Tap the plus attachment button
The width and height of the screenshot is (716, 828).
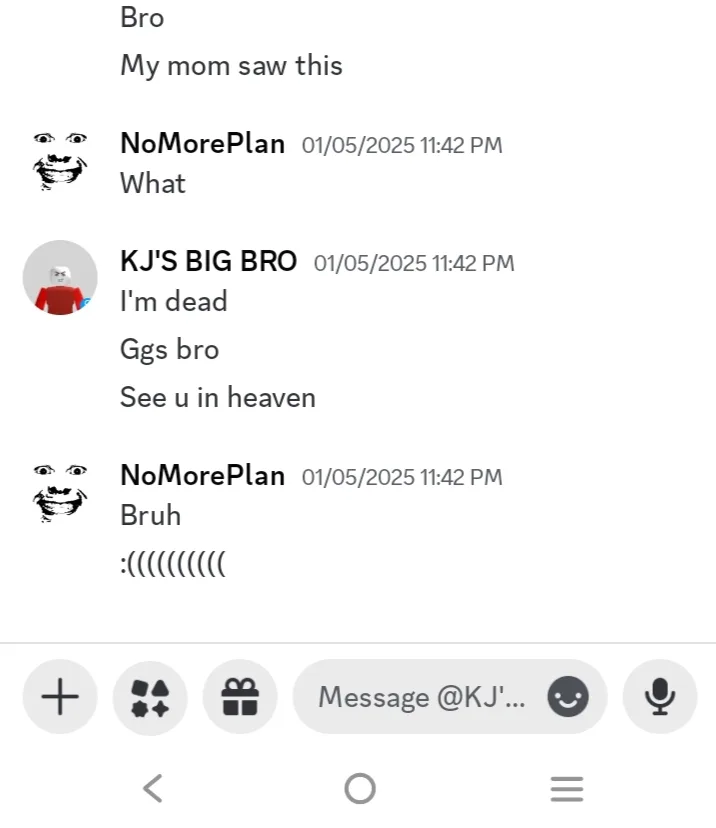[x=60, y=697]
